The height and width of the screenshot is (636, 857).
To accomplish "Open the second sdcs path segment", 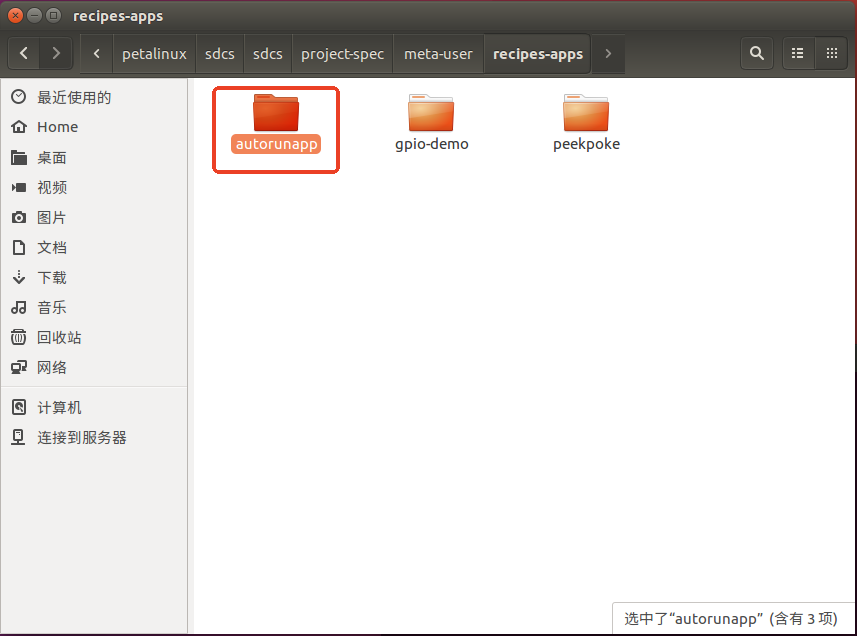I will (x=268, y=54).
